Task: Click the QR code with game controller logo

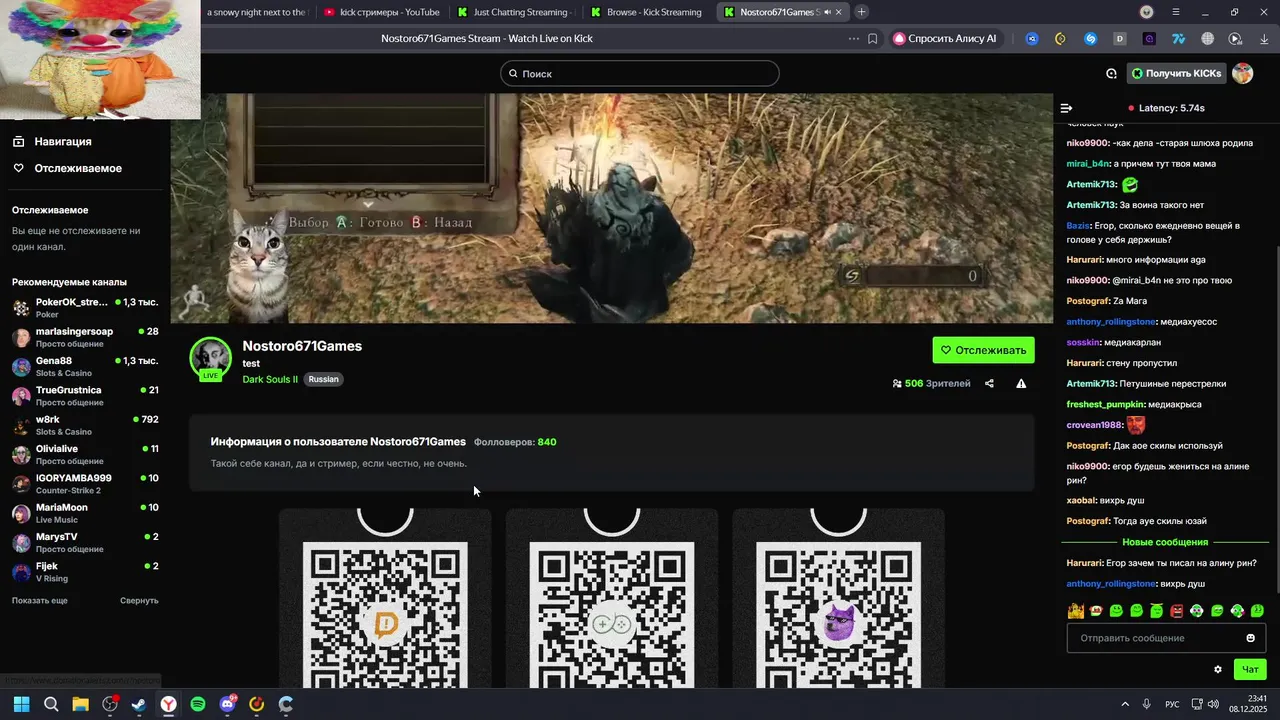Action: 612,615
